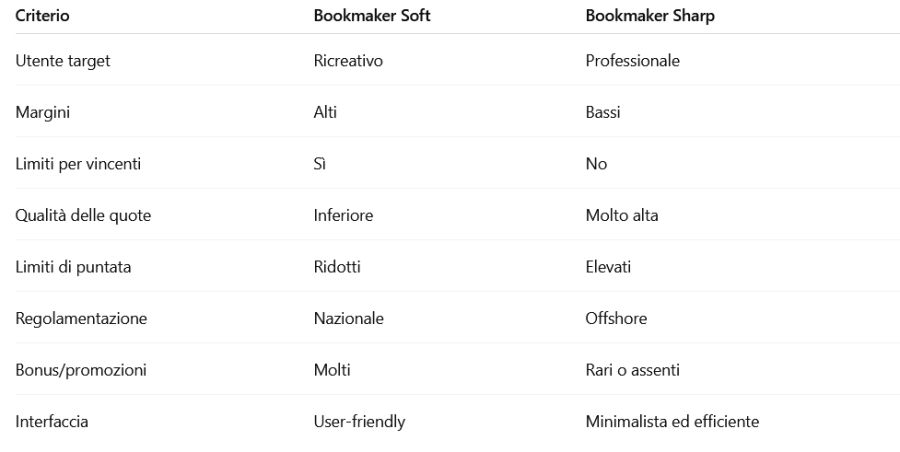Click the Professionale cell

coord(632,61)
